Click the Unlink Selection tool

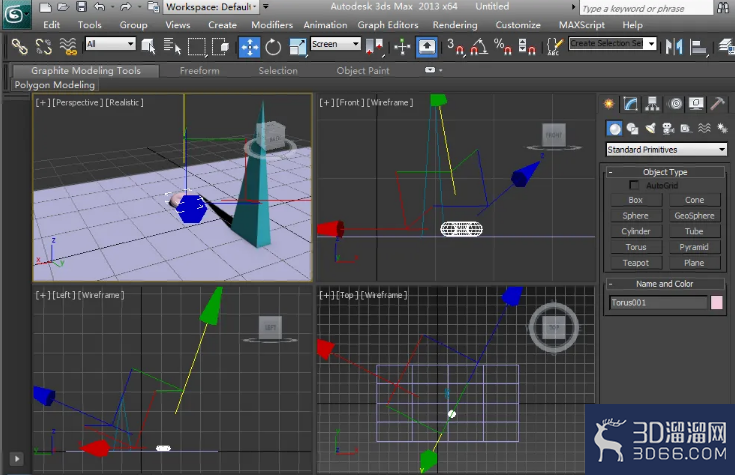(x=44, y=46)
